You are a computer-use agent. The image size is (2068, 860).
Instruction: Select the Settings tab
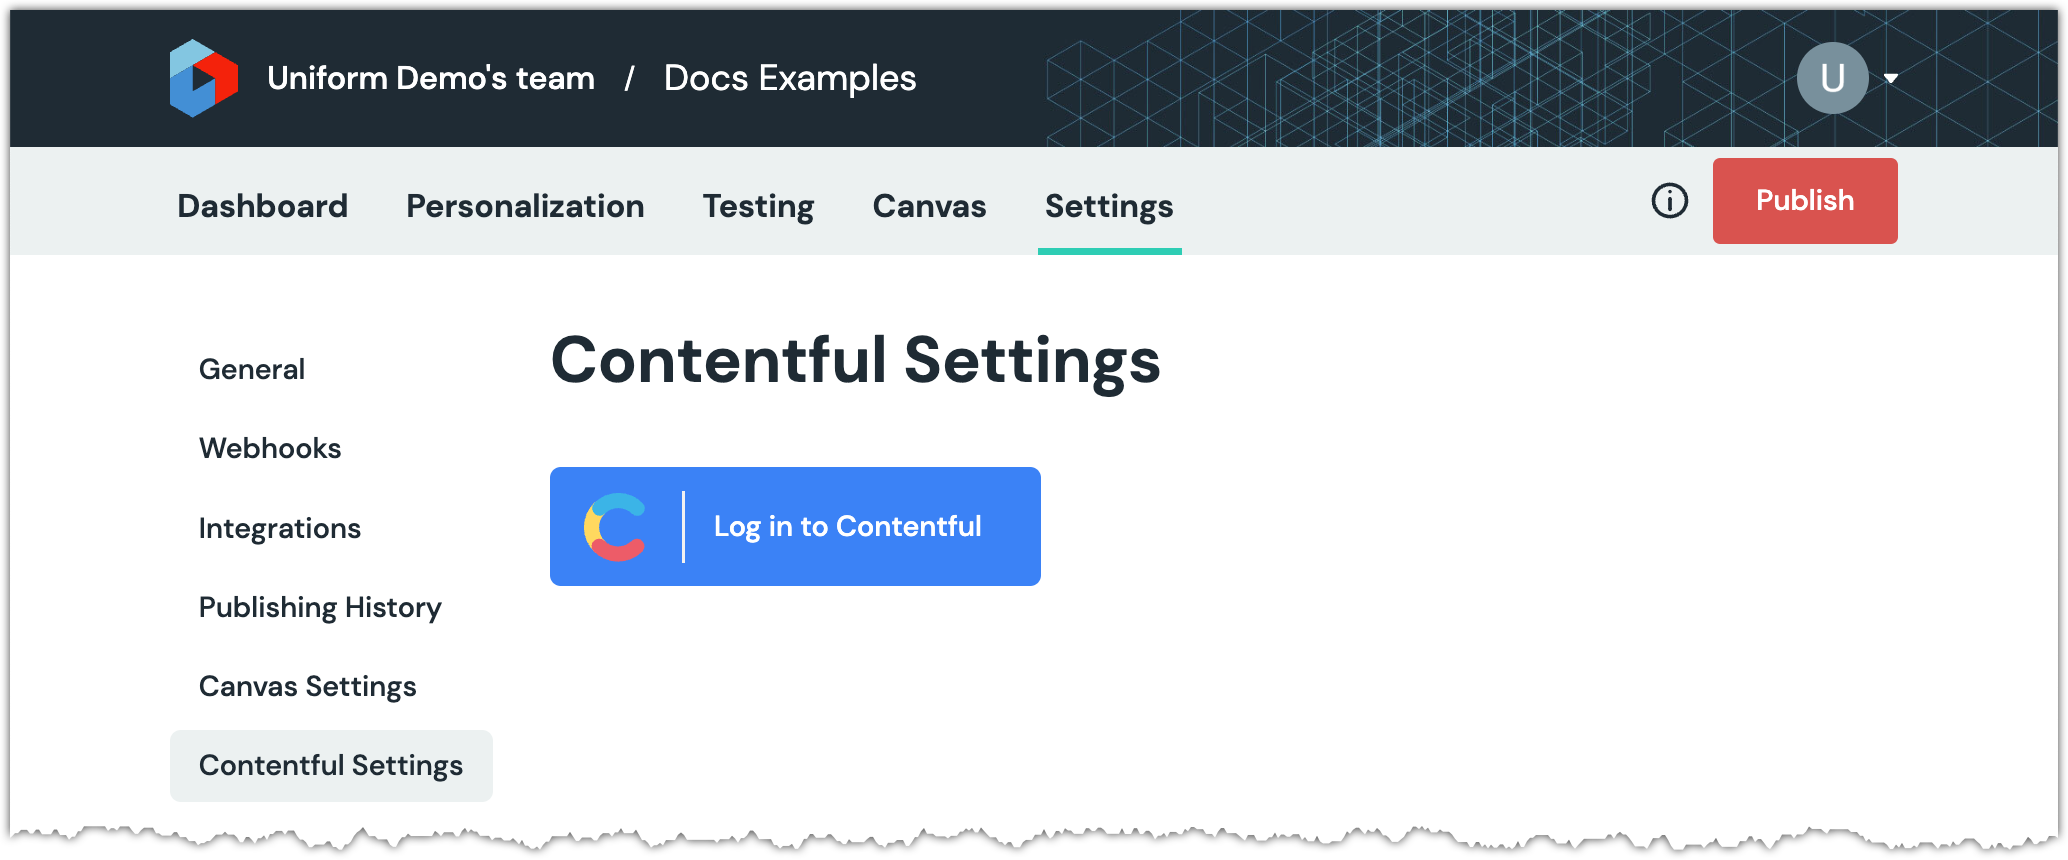[x=1109, y=206]
